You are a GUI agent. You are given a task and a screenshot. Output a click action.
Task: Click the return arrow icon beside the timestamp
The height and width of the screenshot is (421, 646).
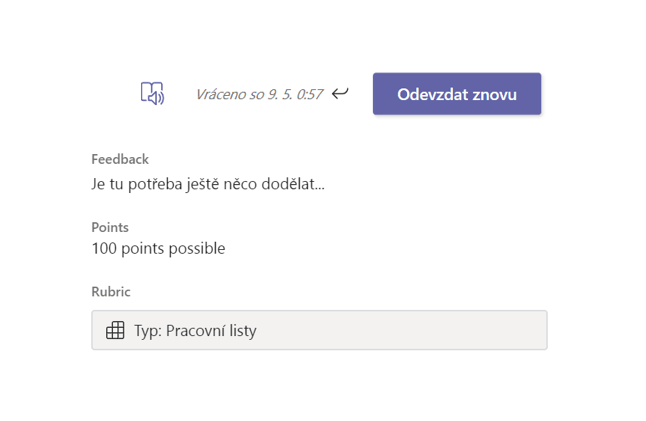340,94
